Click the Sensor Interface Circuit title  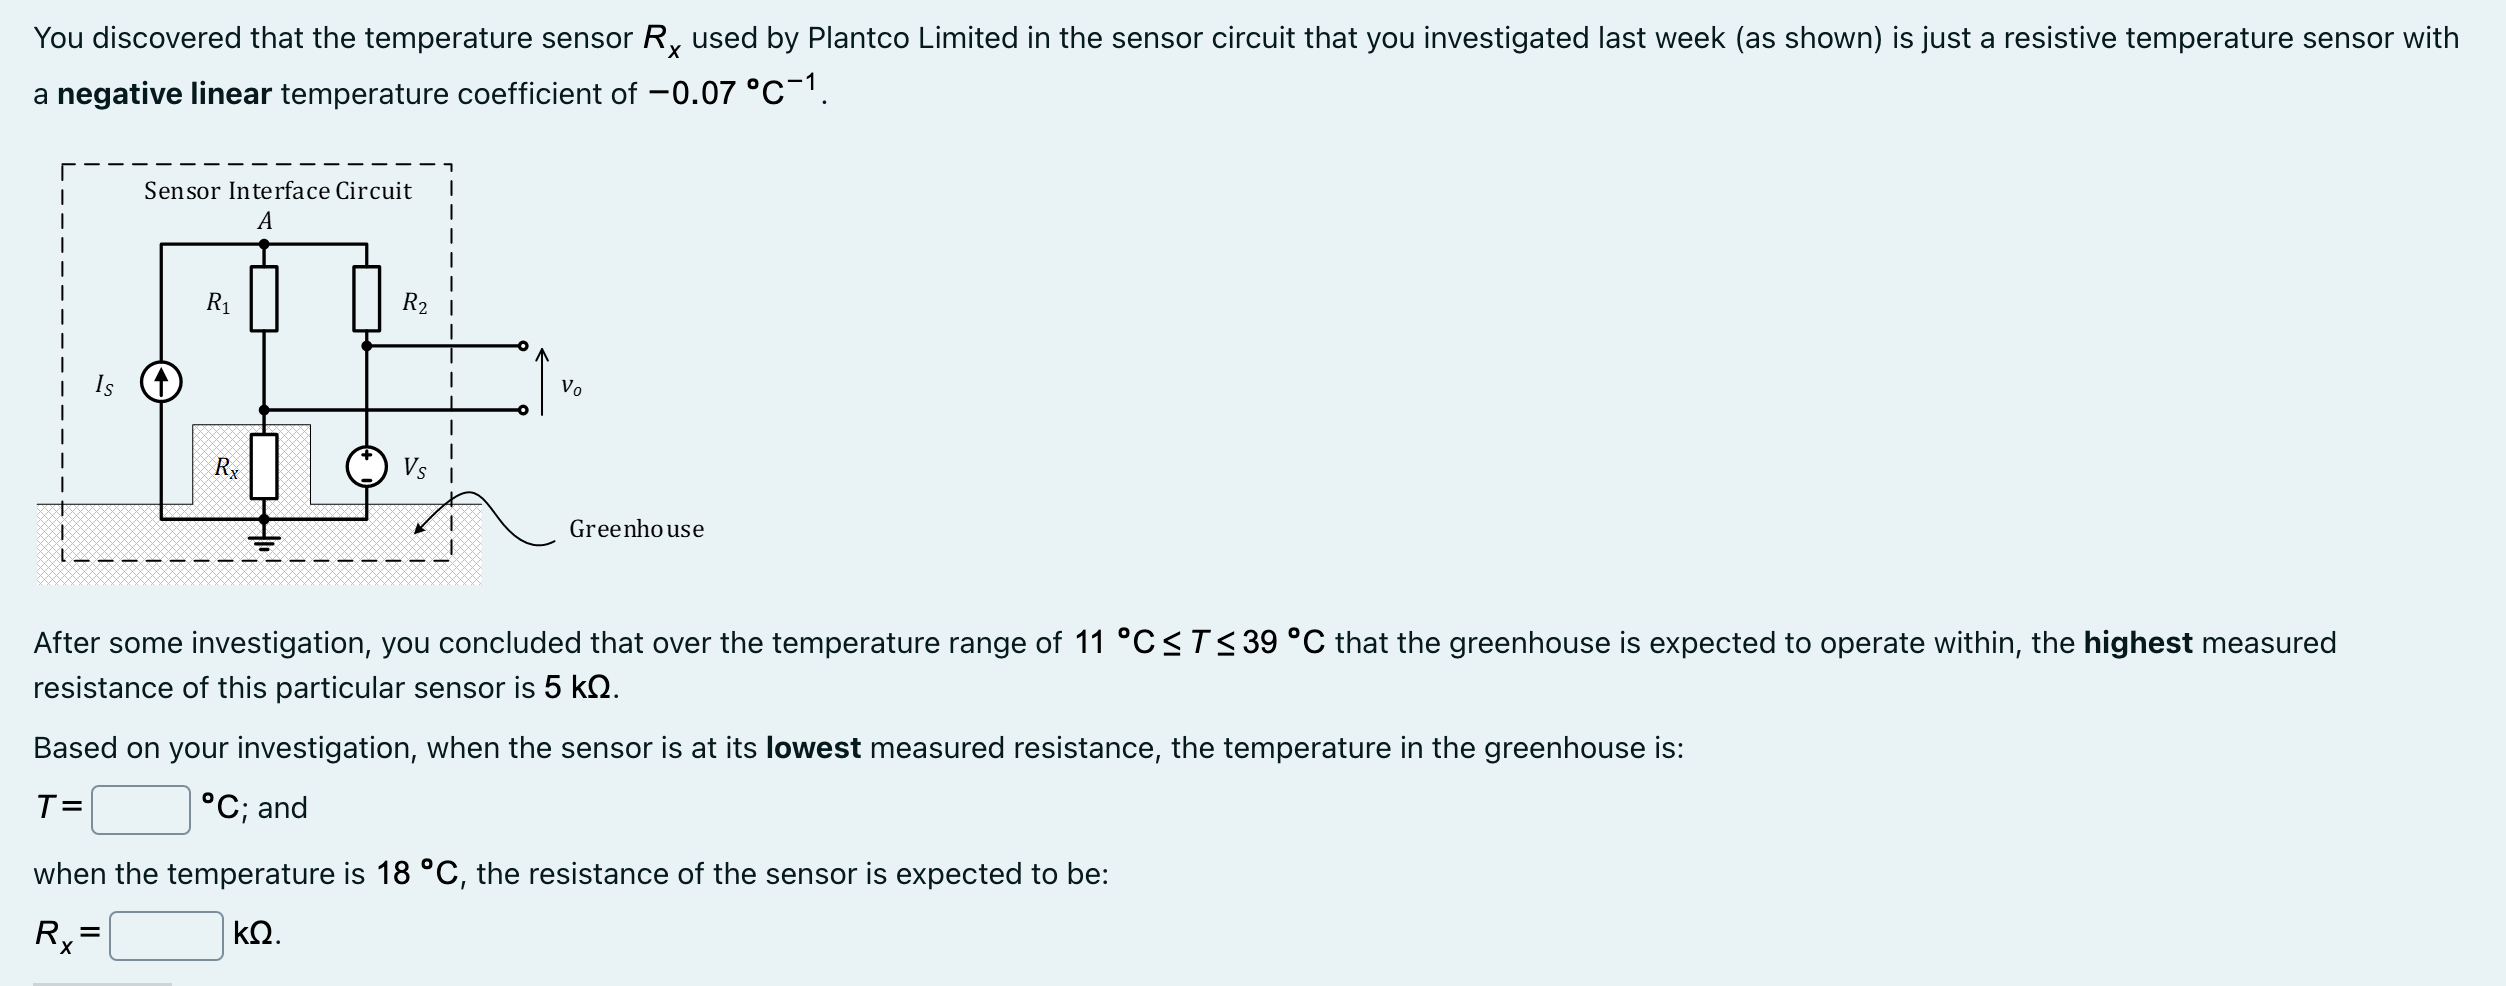point(277,190)
